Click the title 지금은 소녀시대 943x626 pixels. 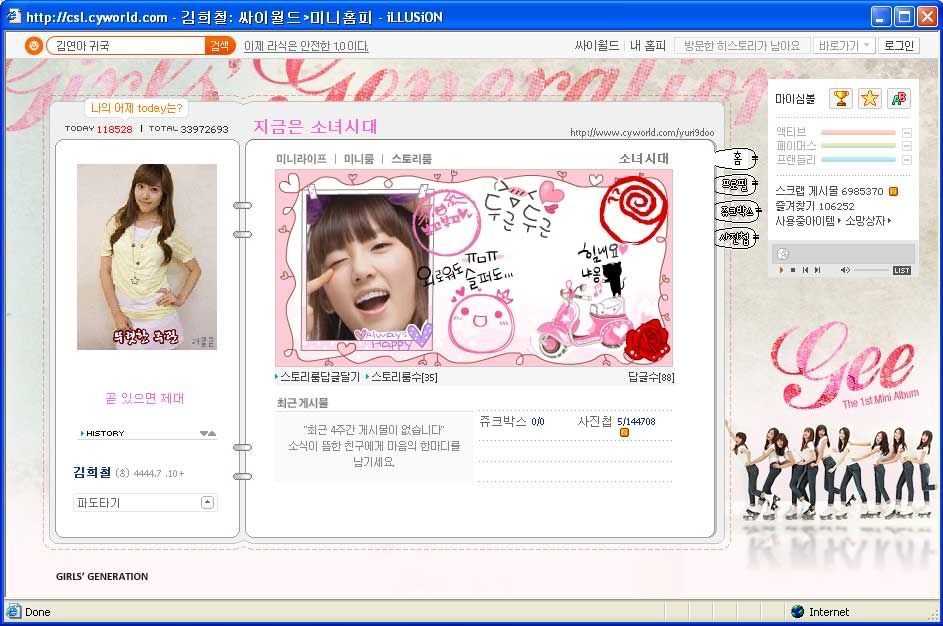pyautogui.click(x=315, y=126)
